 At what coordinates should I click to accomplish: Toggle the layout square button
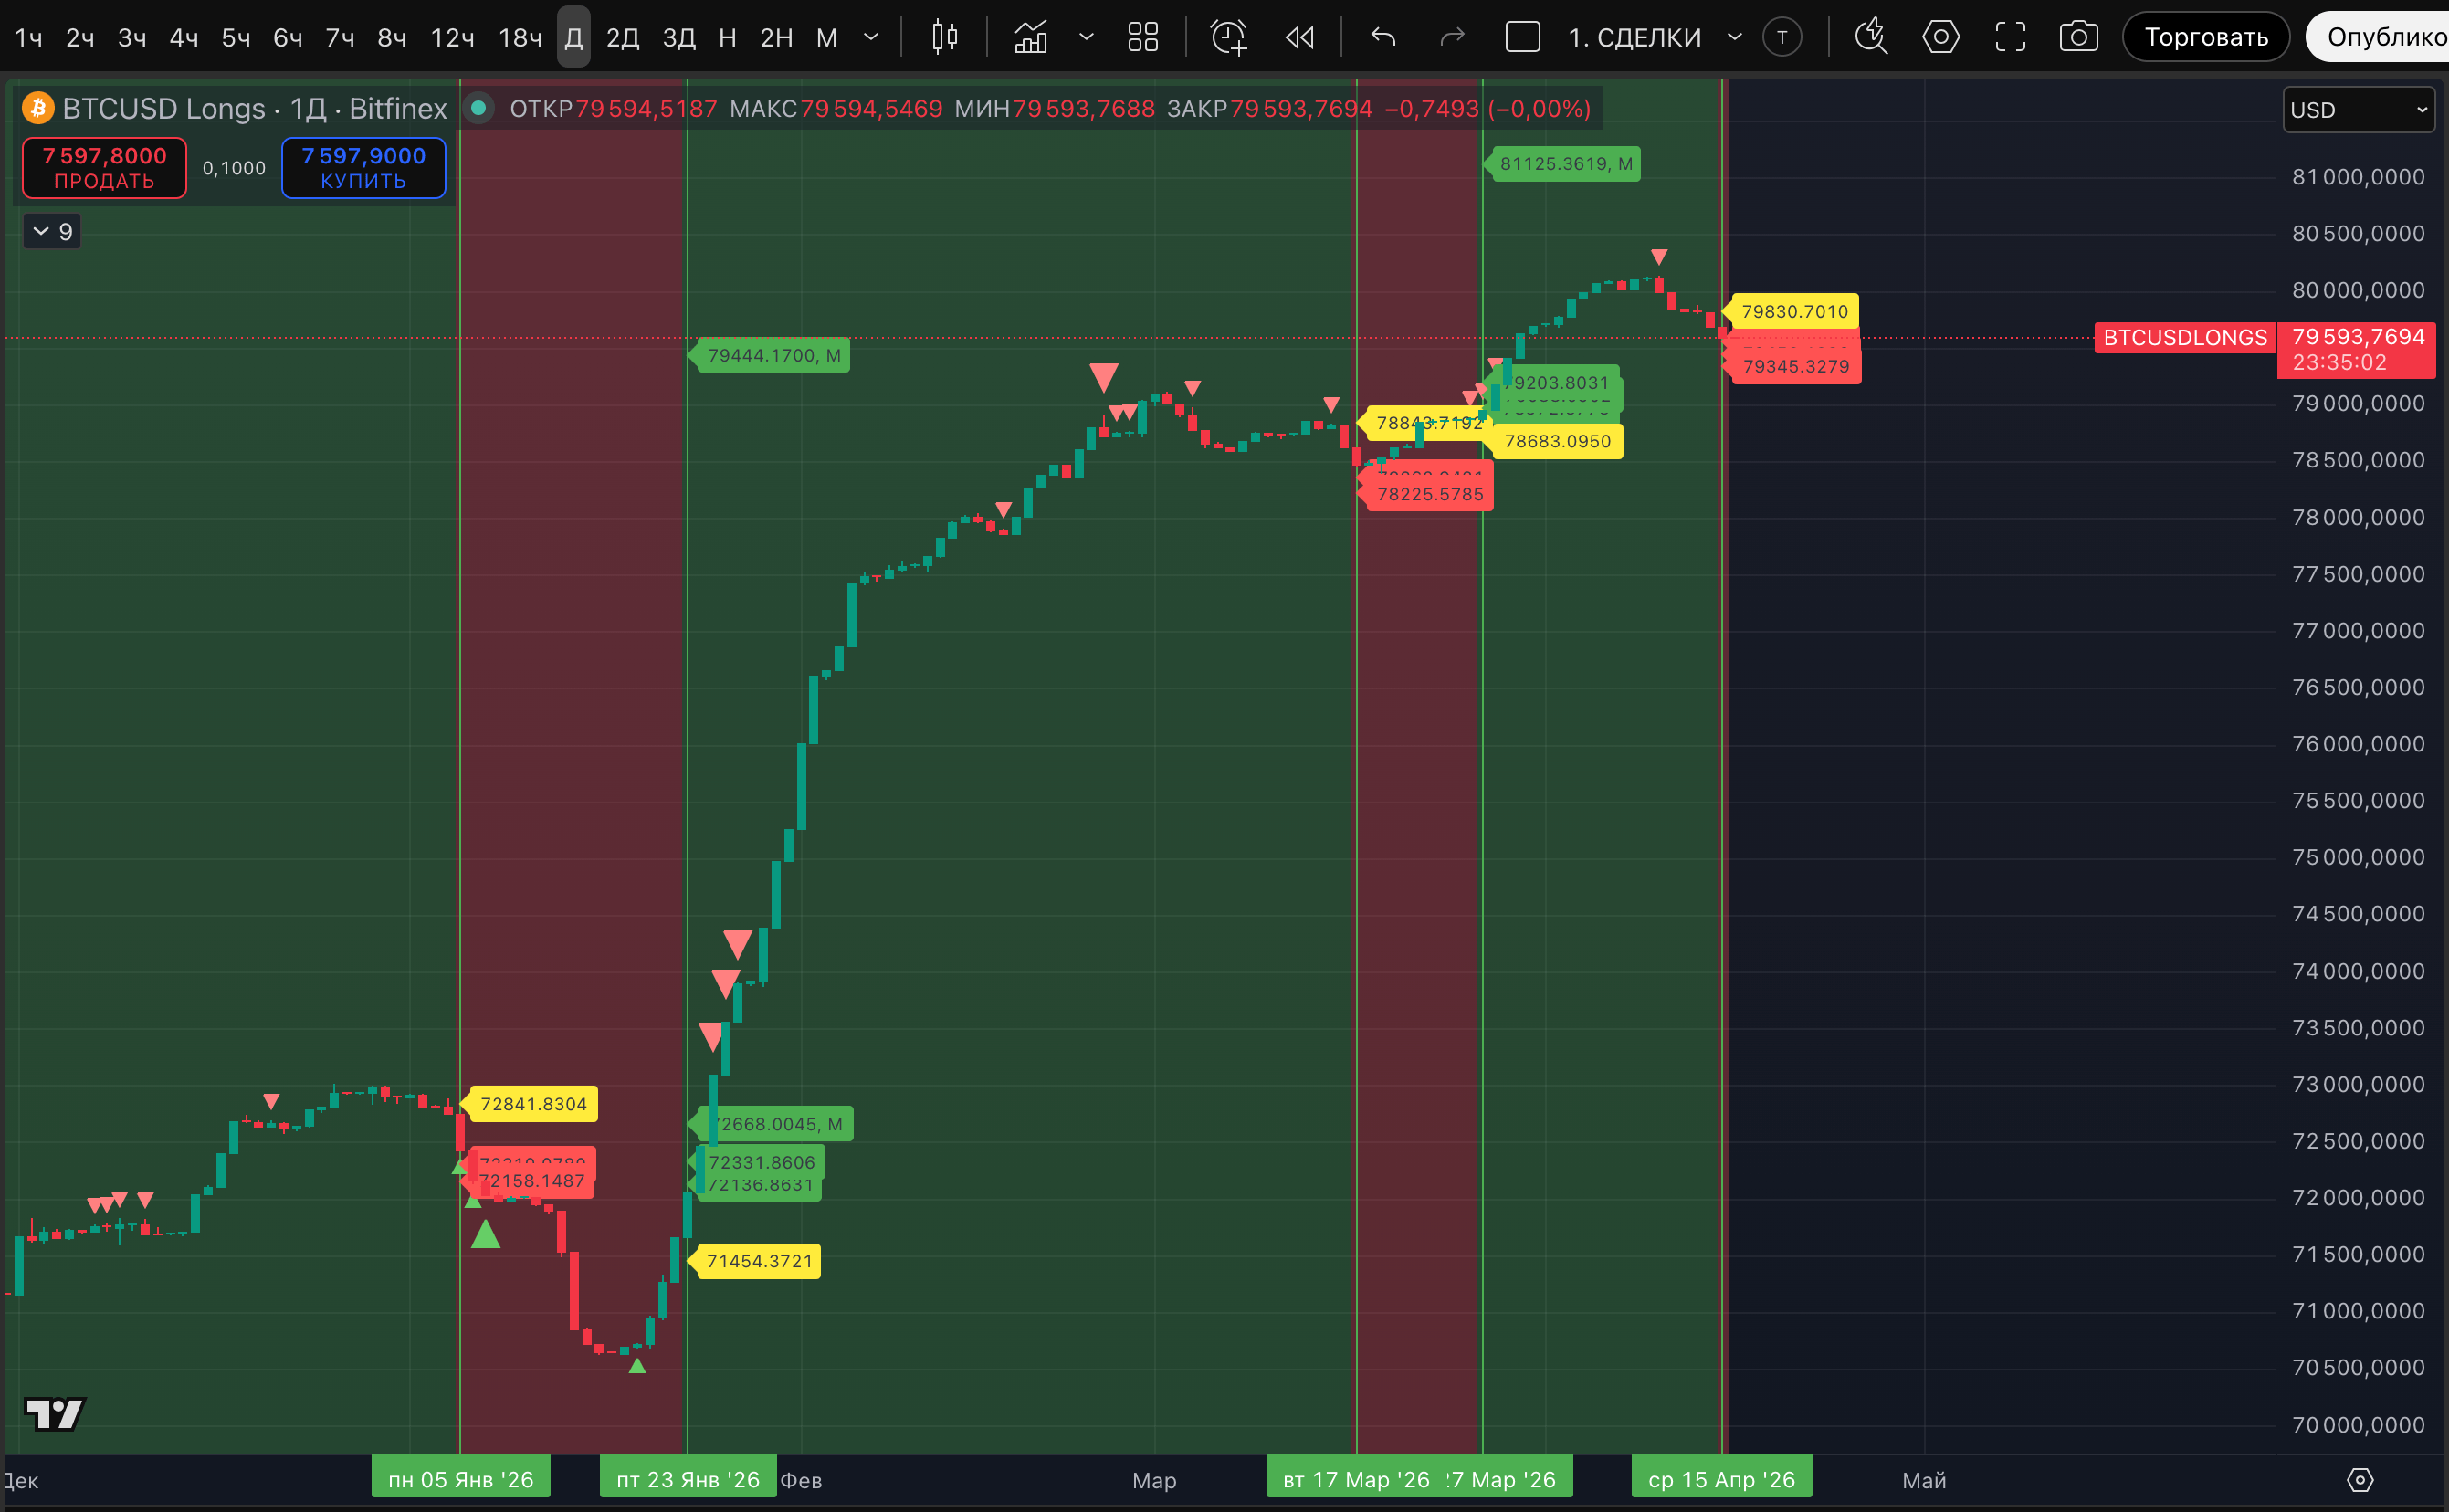1522,38
